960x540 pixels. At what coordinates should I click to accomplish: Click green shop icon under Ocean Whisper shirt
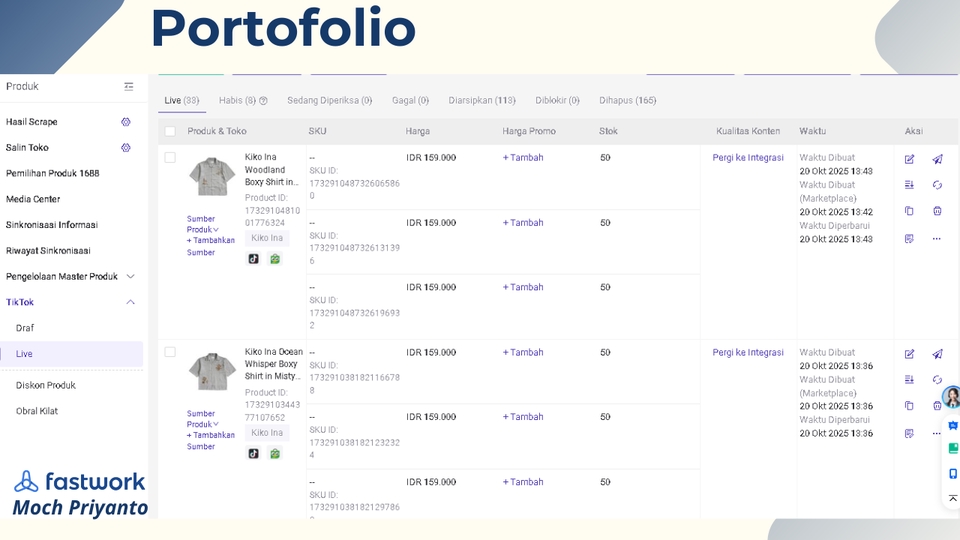click(275, 454)
